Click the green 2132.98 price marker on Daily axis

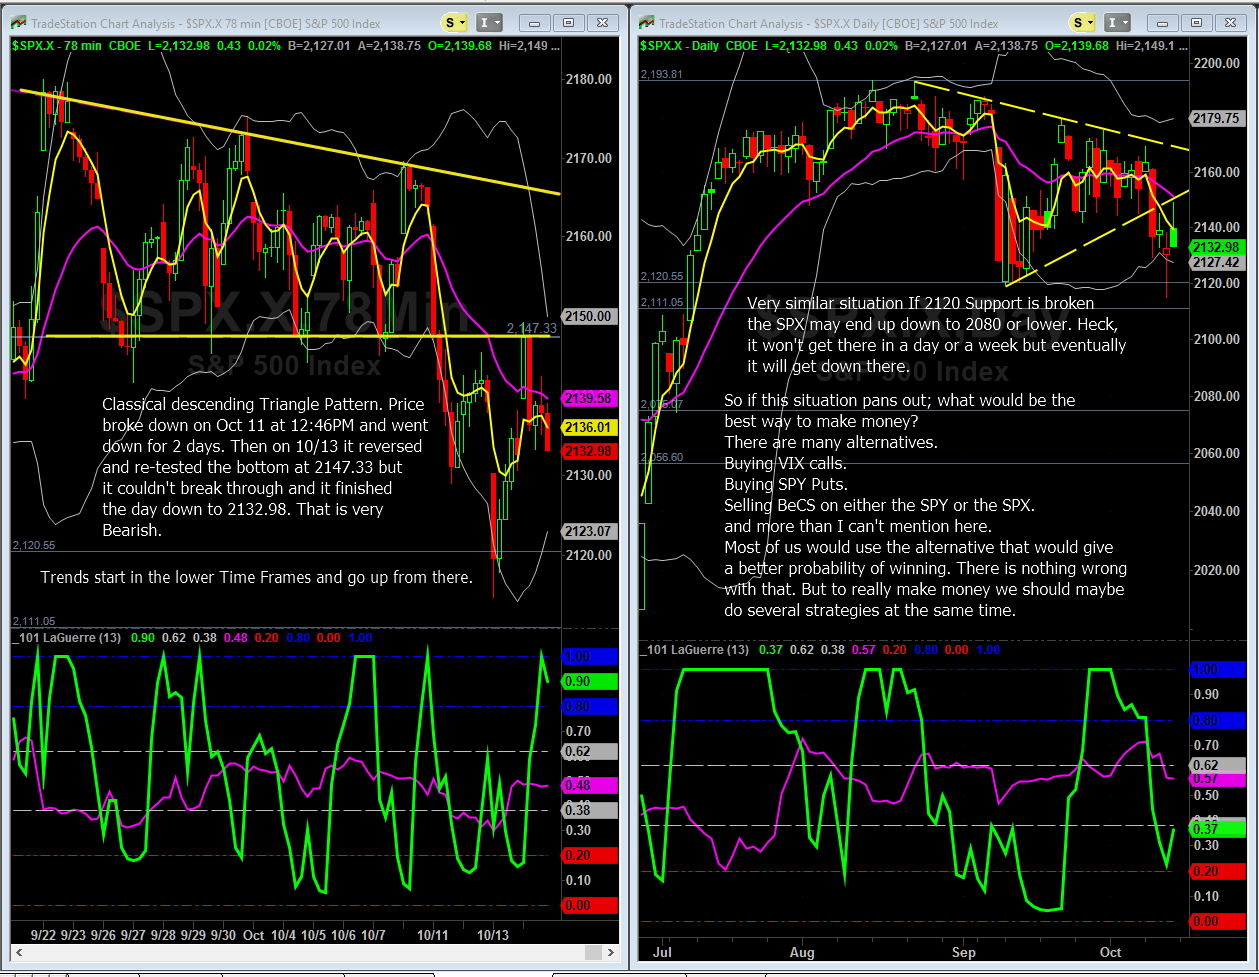tap(1216, 247)
